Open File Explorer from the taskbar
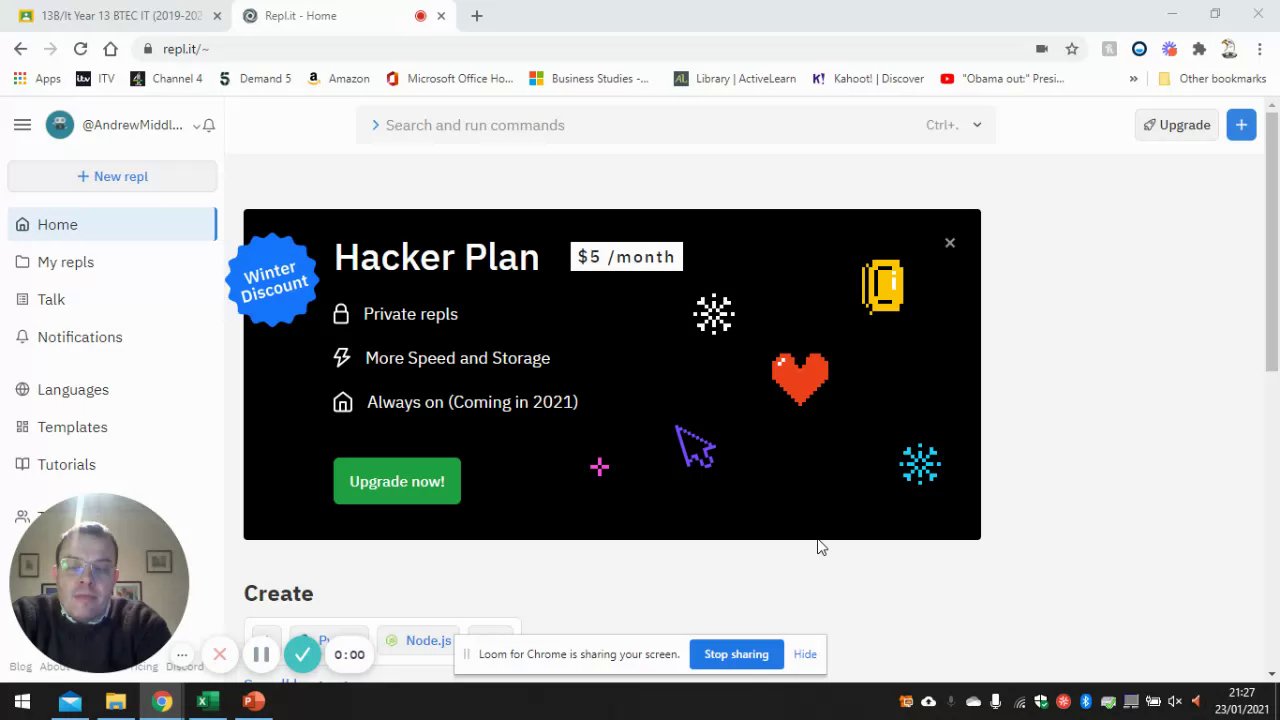1280x720 pixels. 115,702
